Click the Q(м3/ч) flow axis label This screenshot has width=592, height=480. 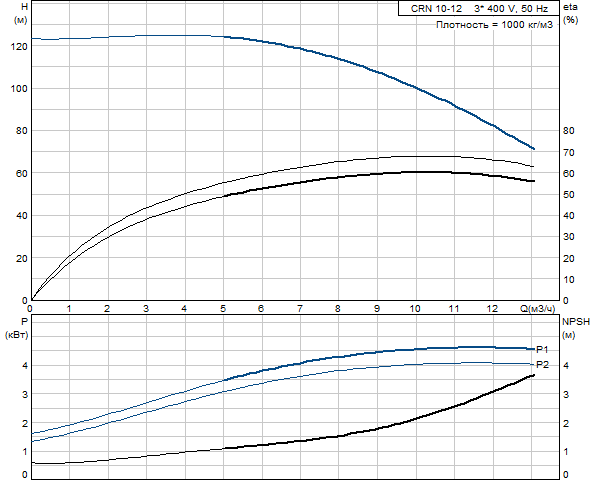coord(538,309)
